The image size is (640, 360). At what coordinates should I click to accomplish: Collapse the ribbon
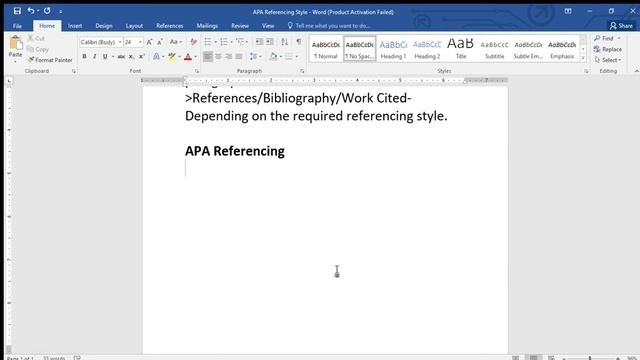tap(636, 71)
